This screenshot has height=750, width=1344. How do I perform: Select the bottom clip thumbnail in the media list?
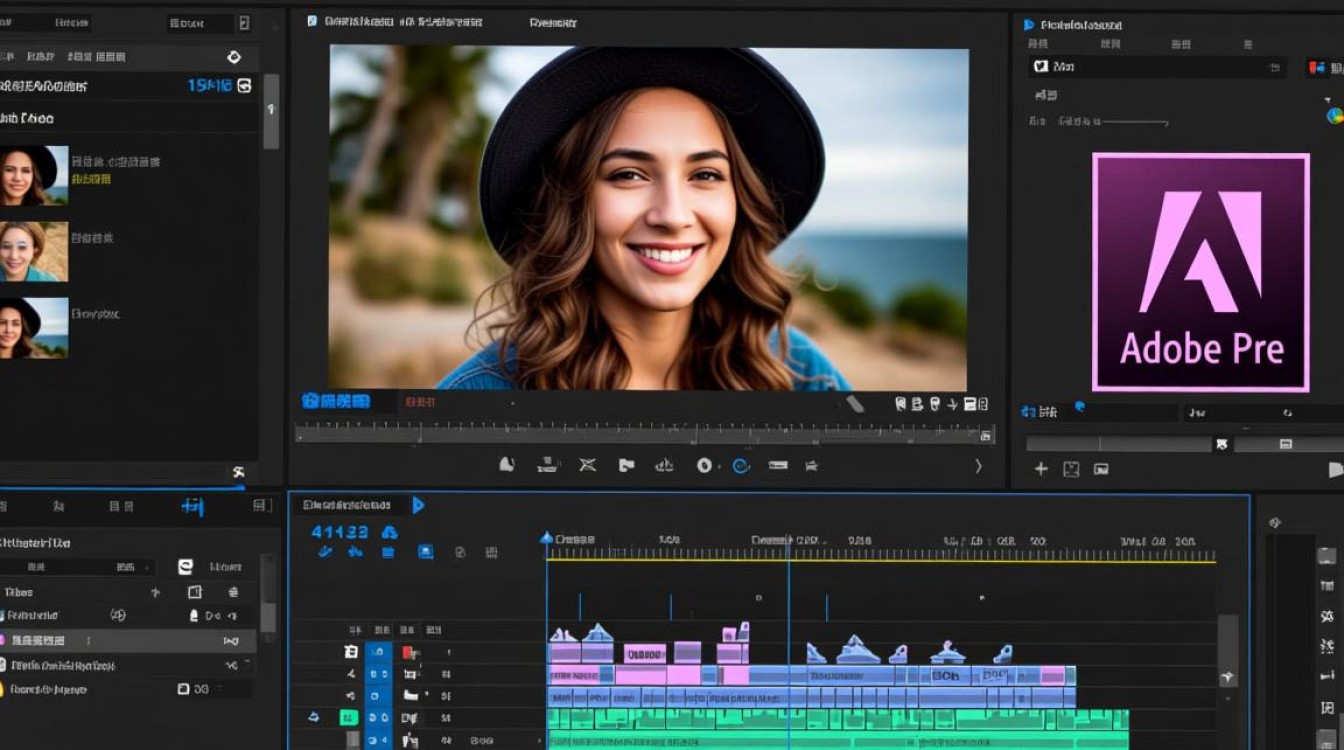click(34, 327)
